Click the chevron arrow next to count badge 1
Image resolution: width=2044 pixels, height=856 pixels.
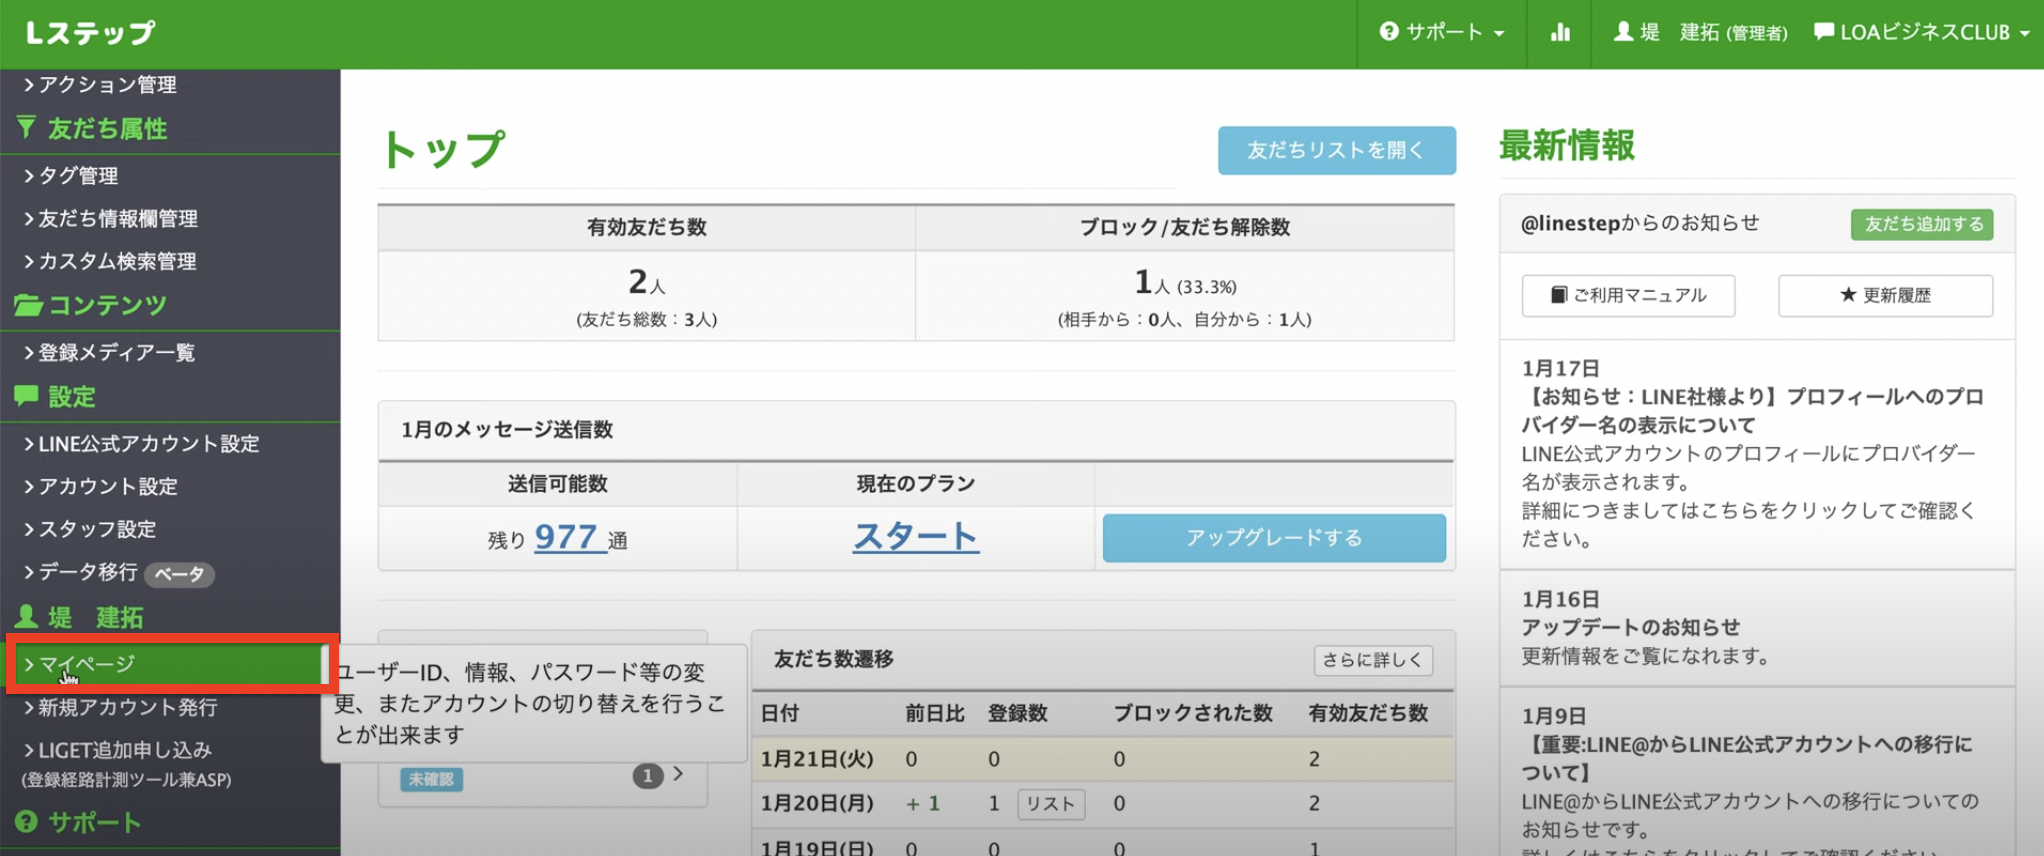[x=679, y=774]
